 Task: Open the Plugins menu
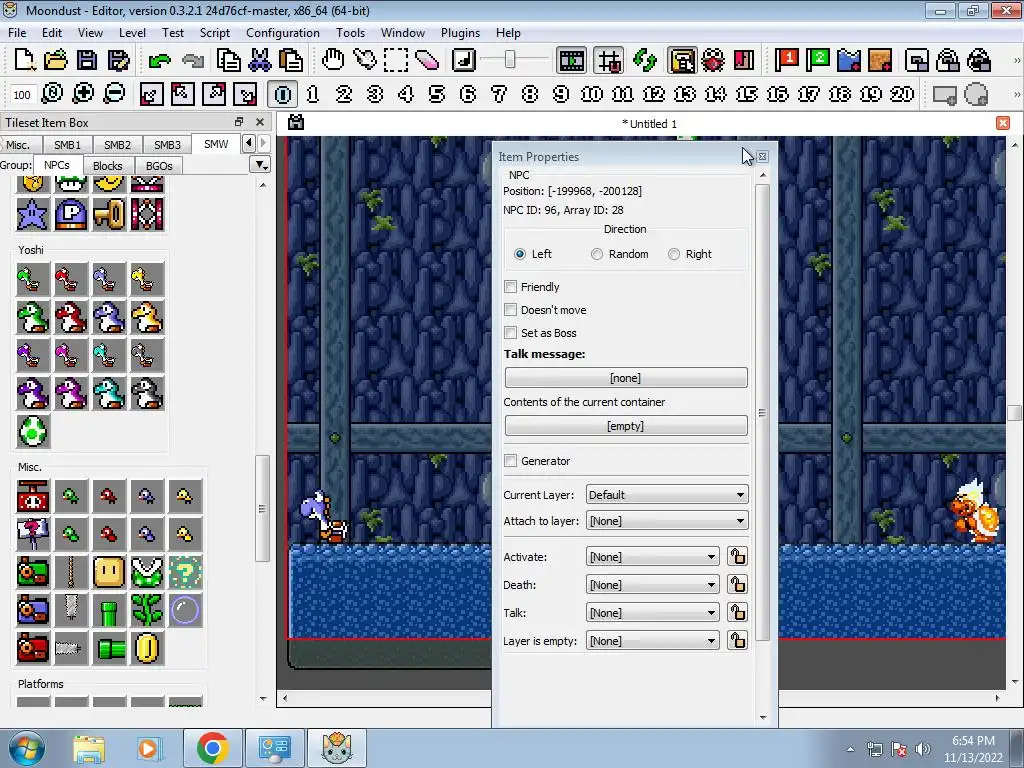[x=460, y=33]
